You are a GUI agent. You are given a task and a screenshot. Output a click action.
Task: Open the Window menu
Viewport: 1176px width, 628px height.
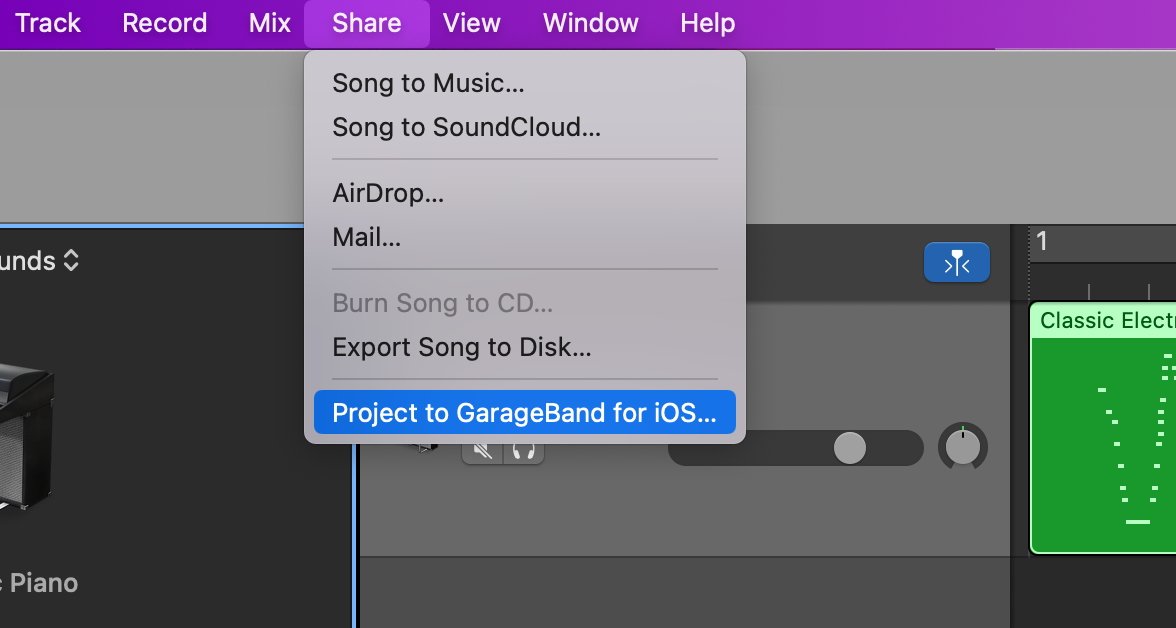[590, 23]
